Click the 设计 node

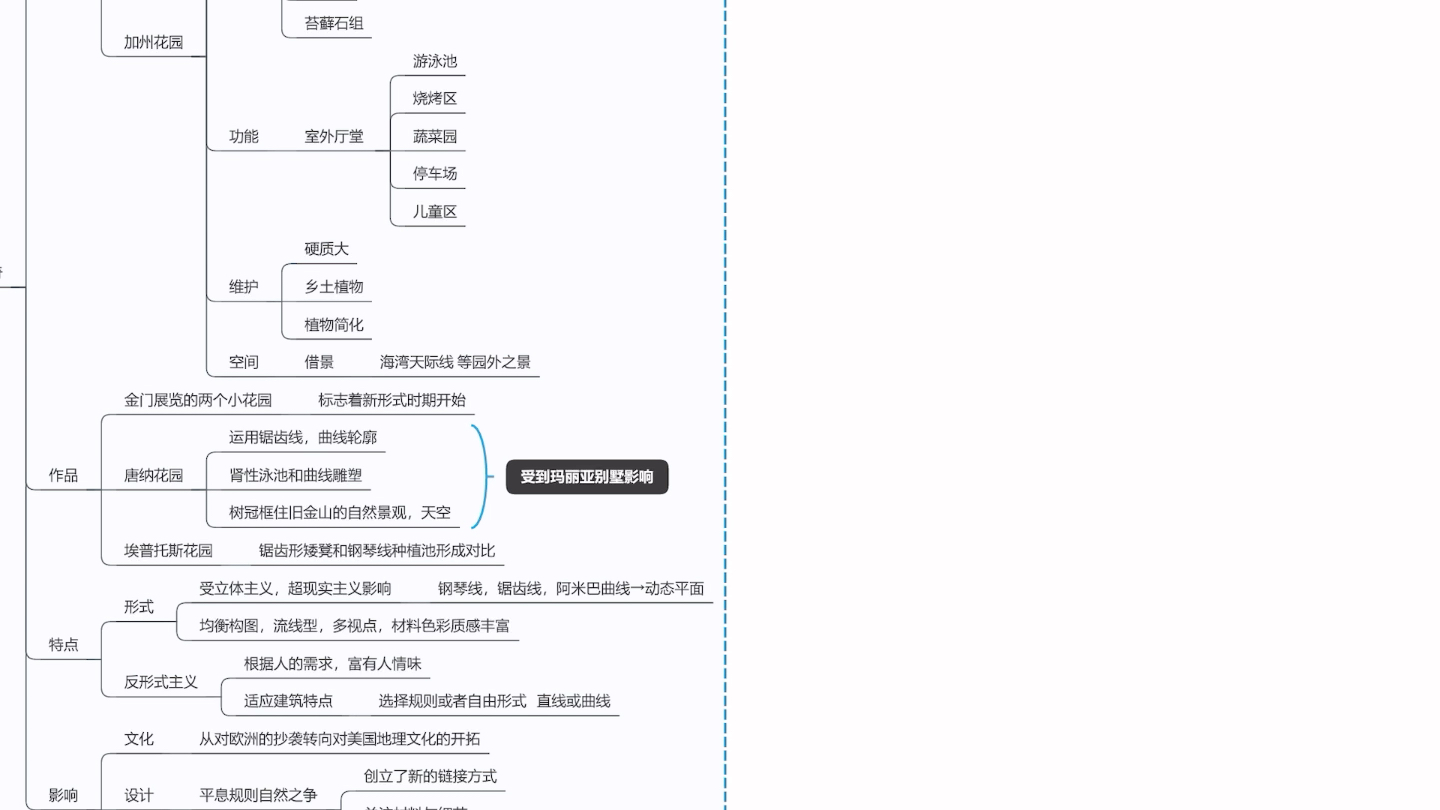pos(139,795)
